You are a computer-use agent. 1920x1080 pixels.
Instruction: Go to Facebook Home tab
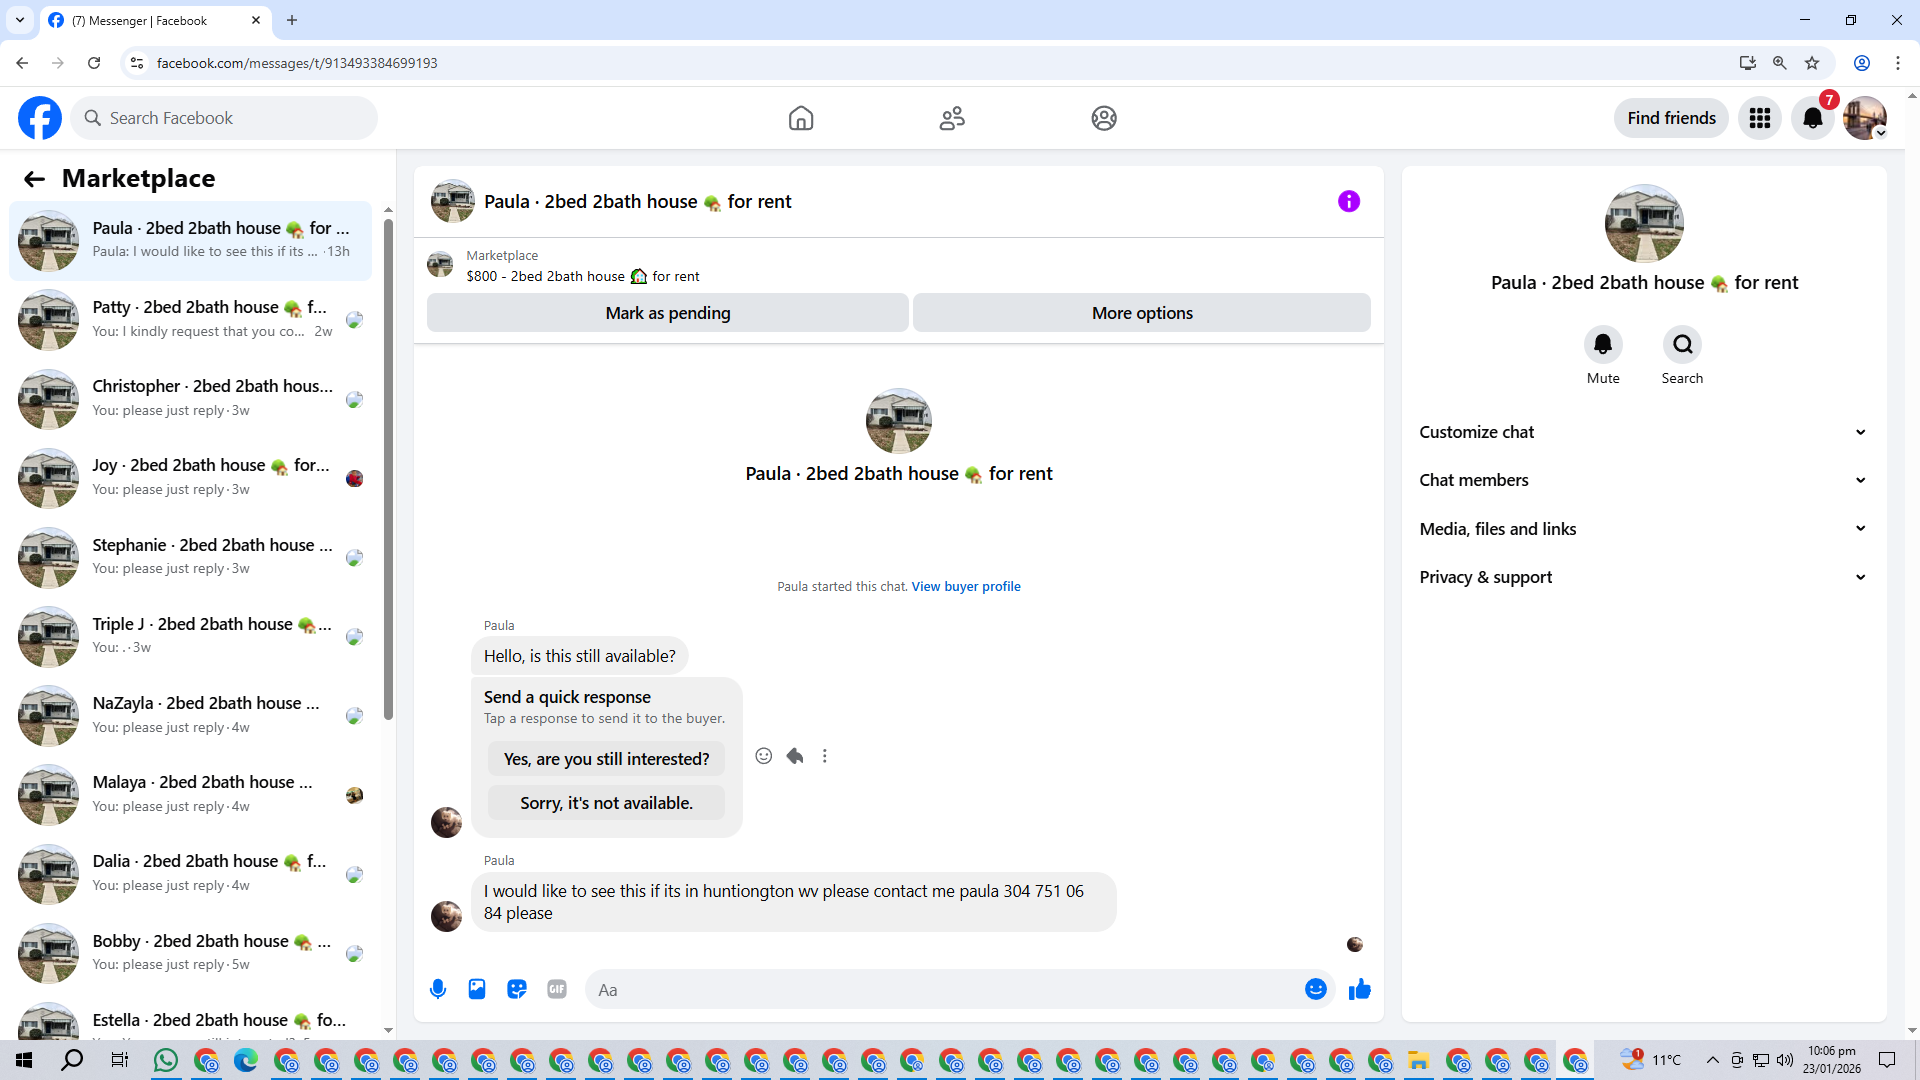click(x=801, y=118)
